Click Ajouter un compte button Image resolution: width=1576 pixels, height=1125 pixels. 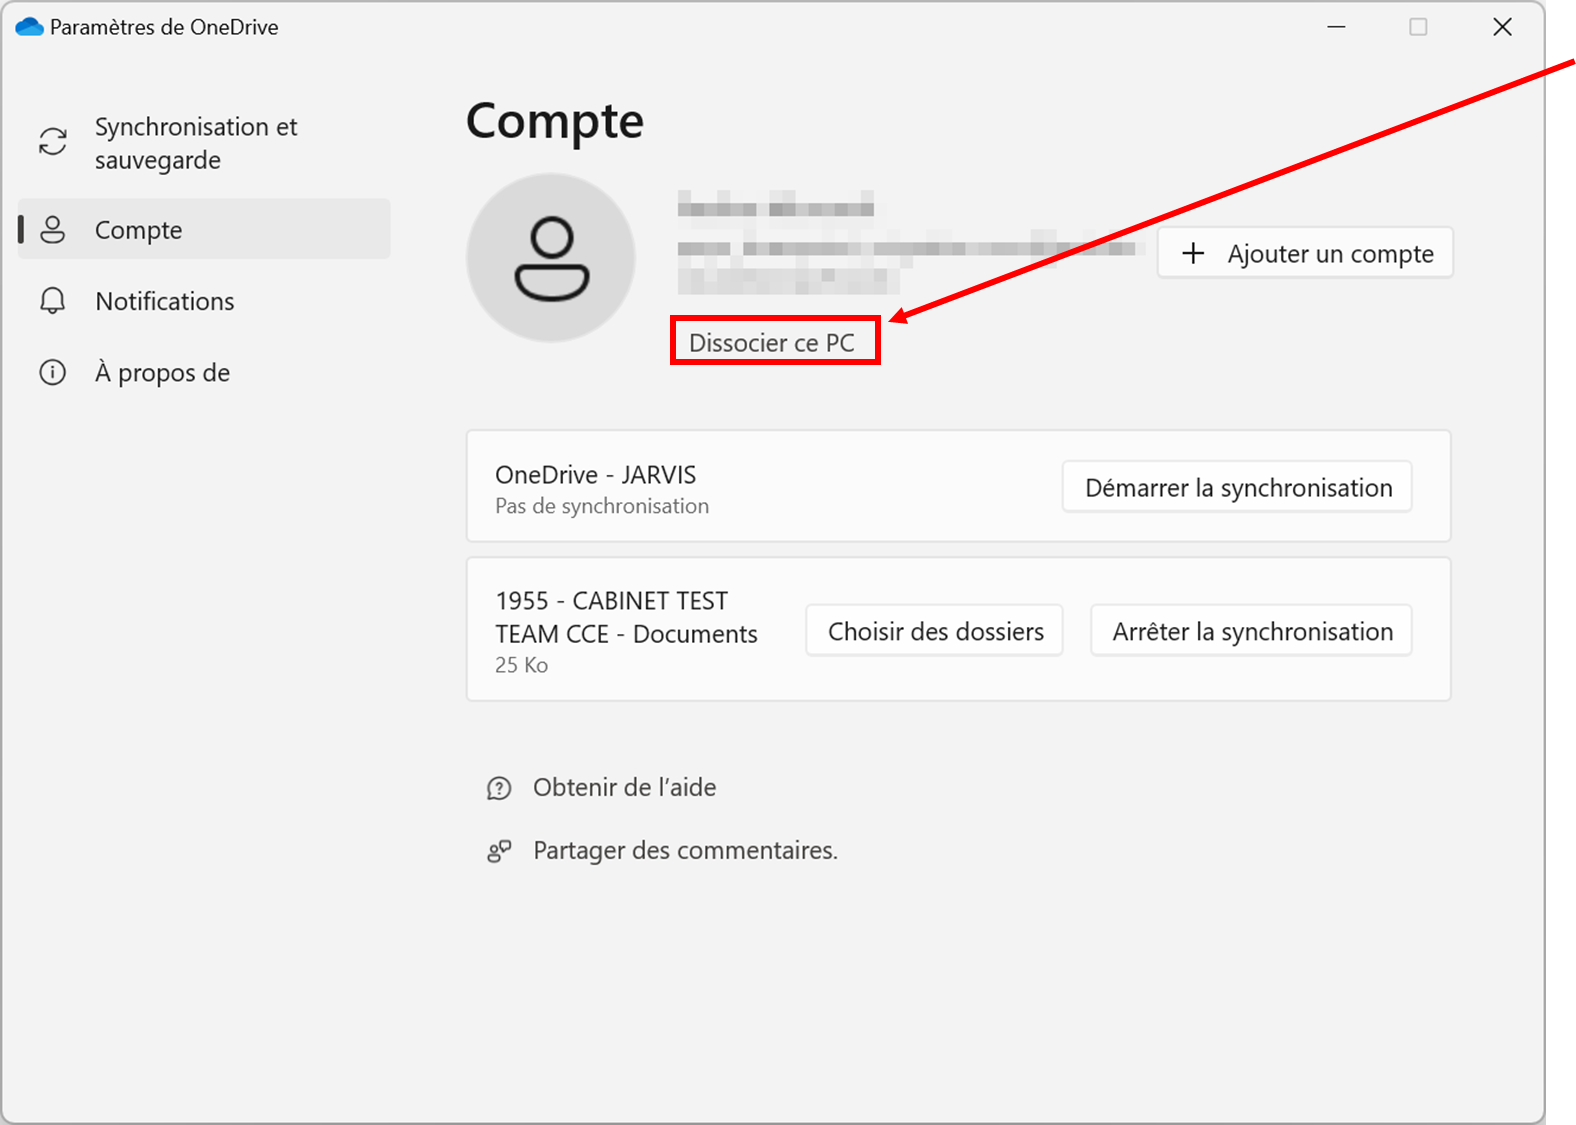click(1305, 253)
